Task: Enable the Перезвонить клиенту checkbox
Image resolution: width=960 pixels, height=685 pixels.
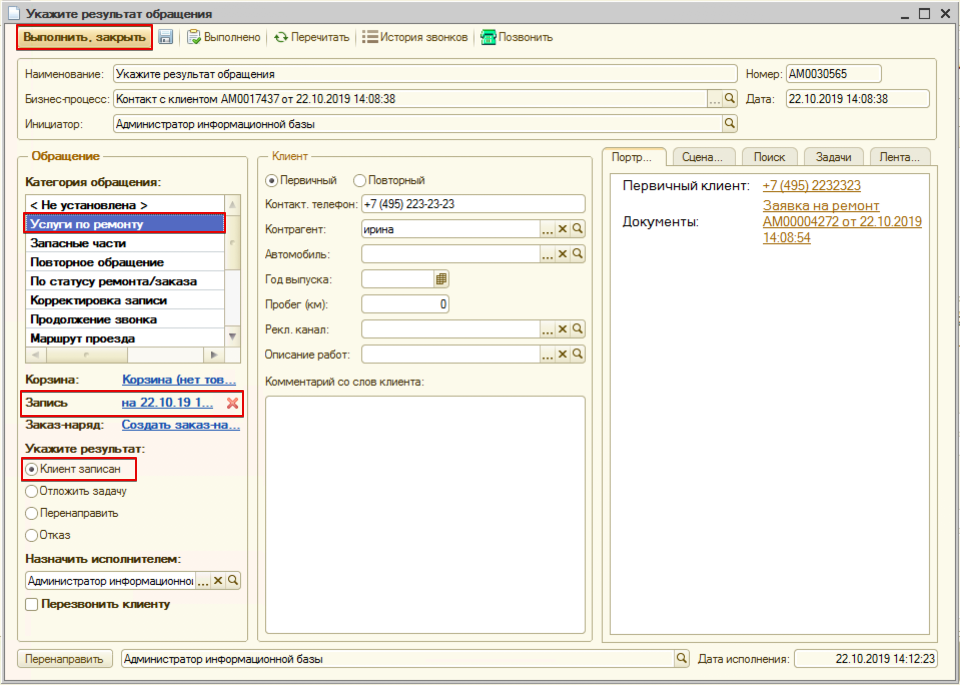Action: tap(32, 604)
